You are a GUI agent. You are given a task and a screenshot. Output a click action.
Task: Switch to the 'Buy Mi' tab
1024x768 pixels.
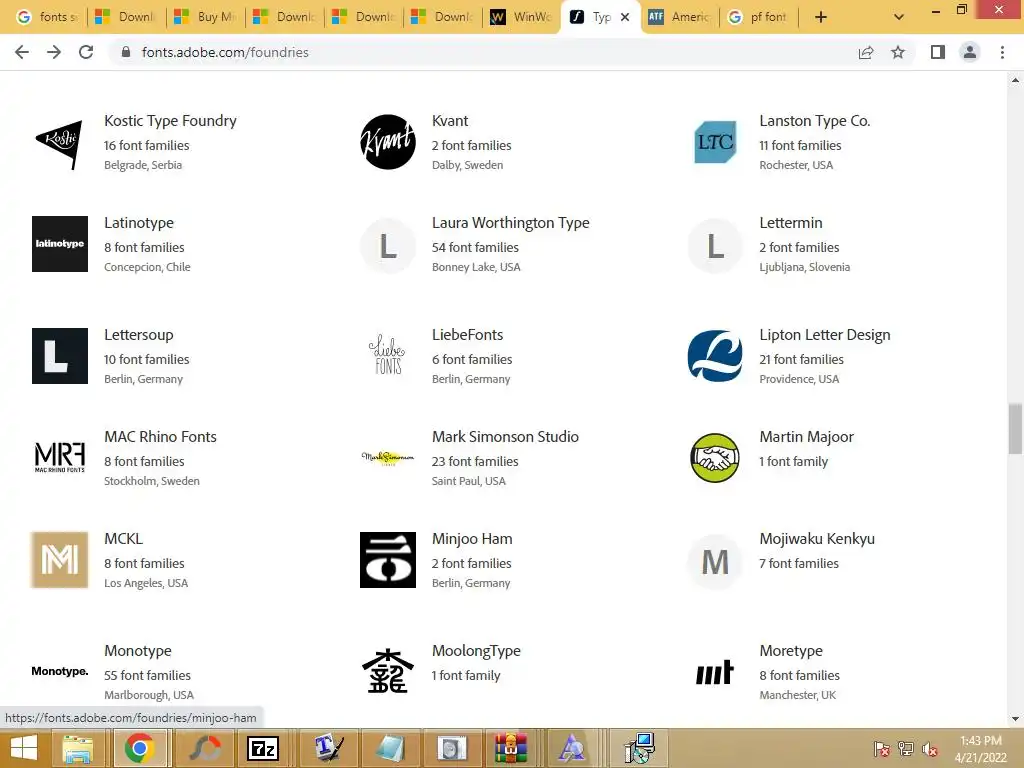point(206,17)
